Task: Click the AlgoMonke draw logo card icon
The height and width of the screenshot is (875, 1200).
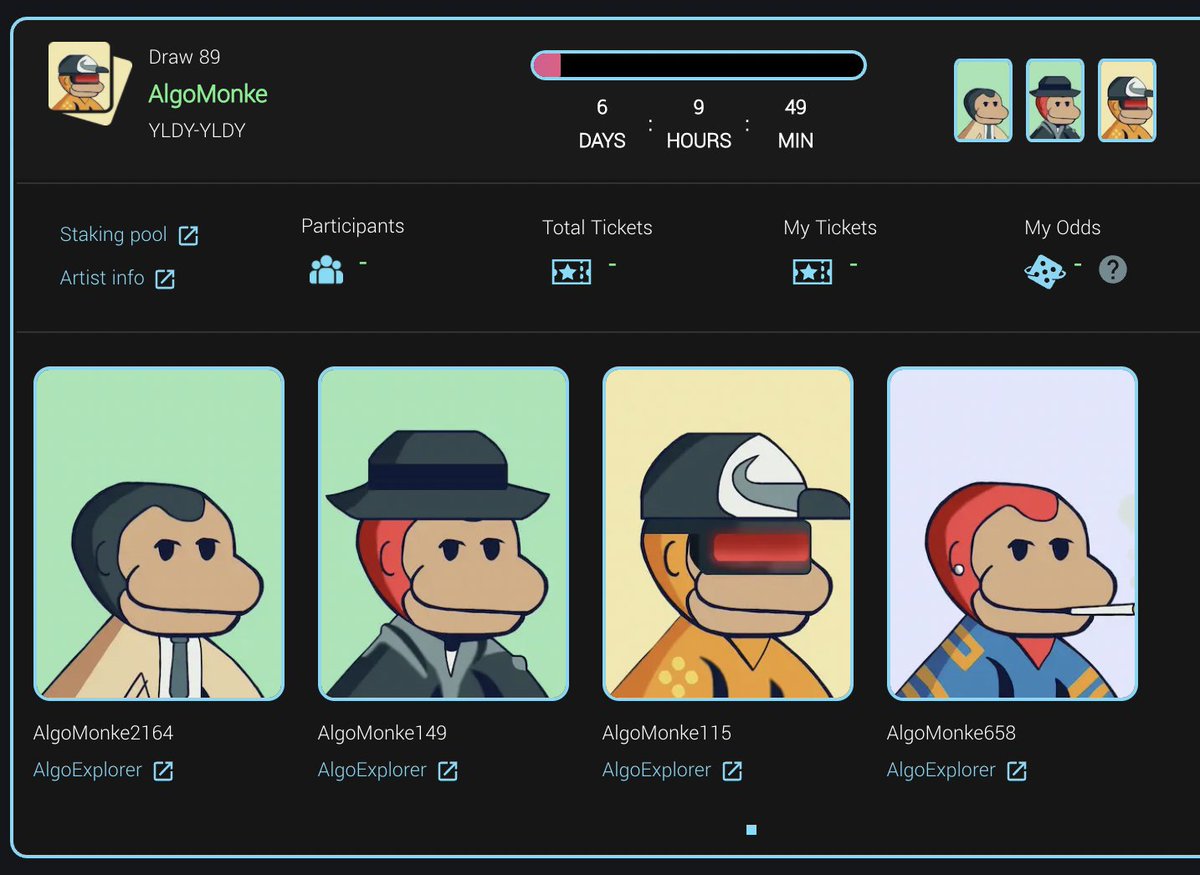Action: coord(90,83)
